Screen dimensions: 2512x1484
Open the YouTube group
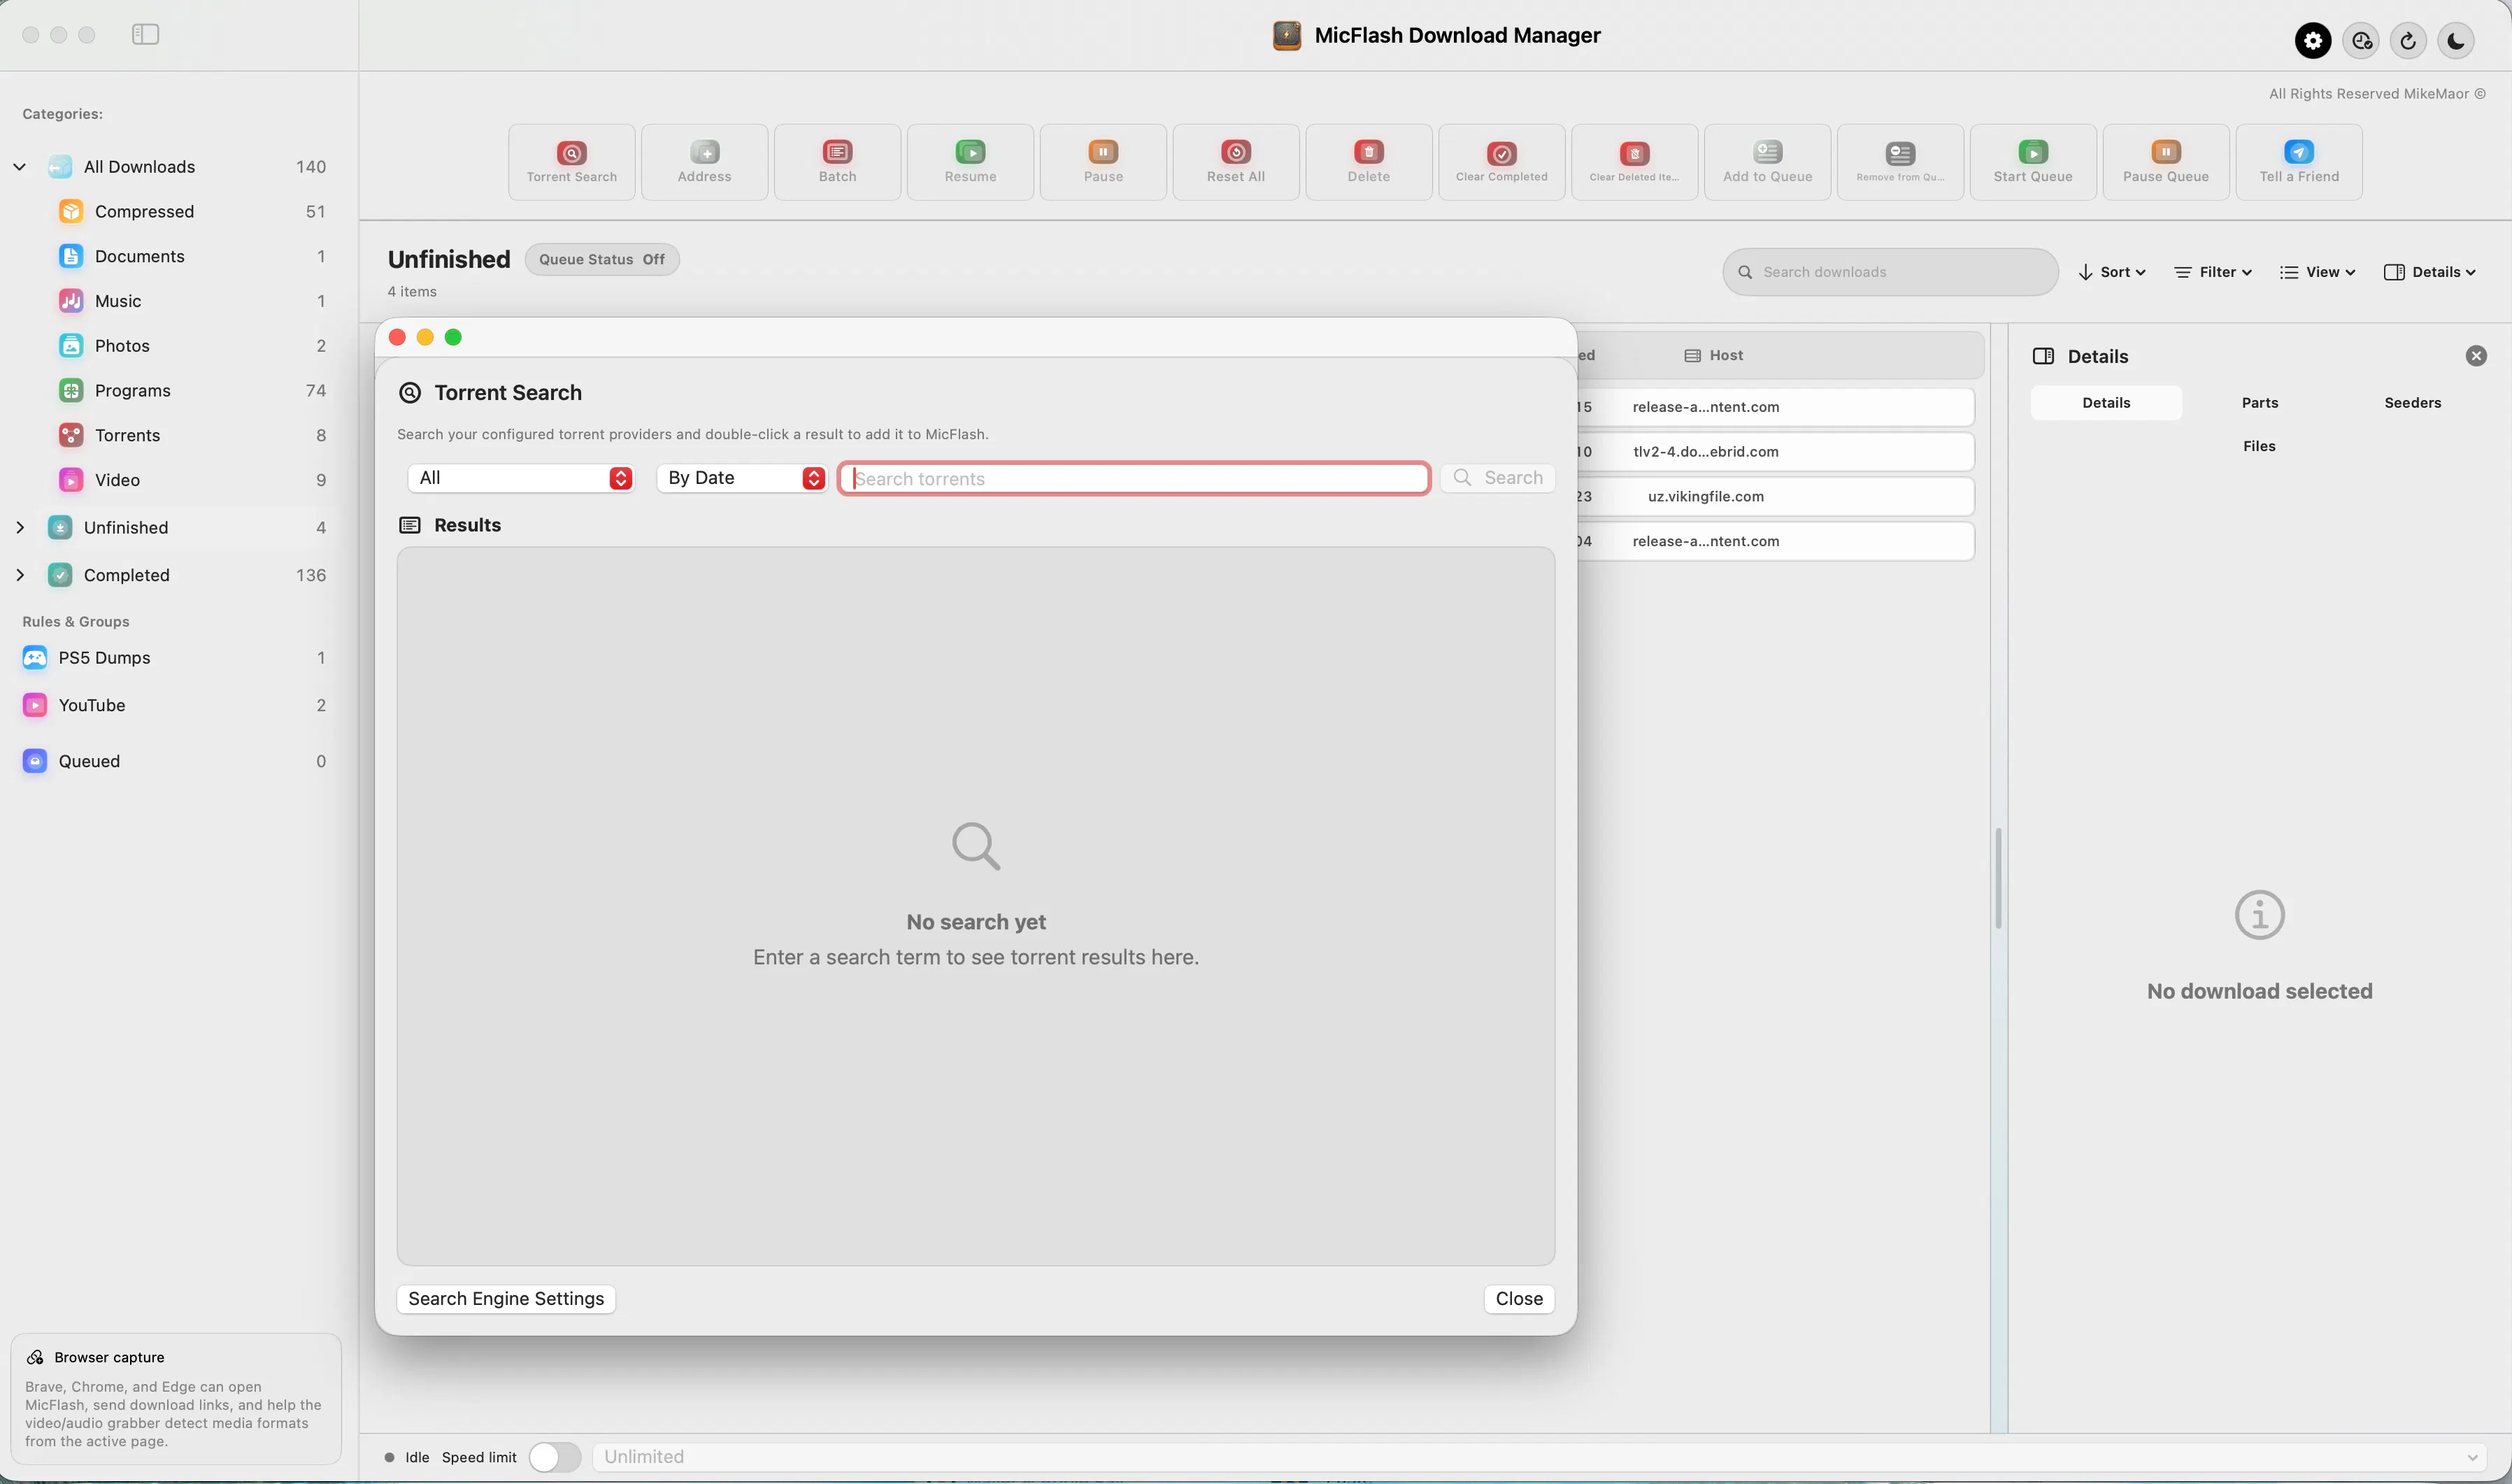coord(174,705)
